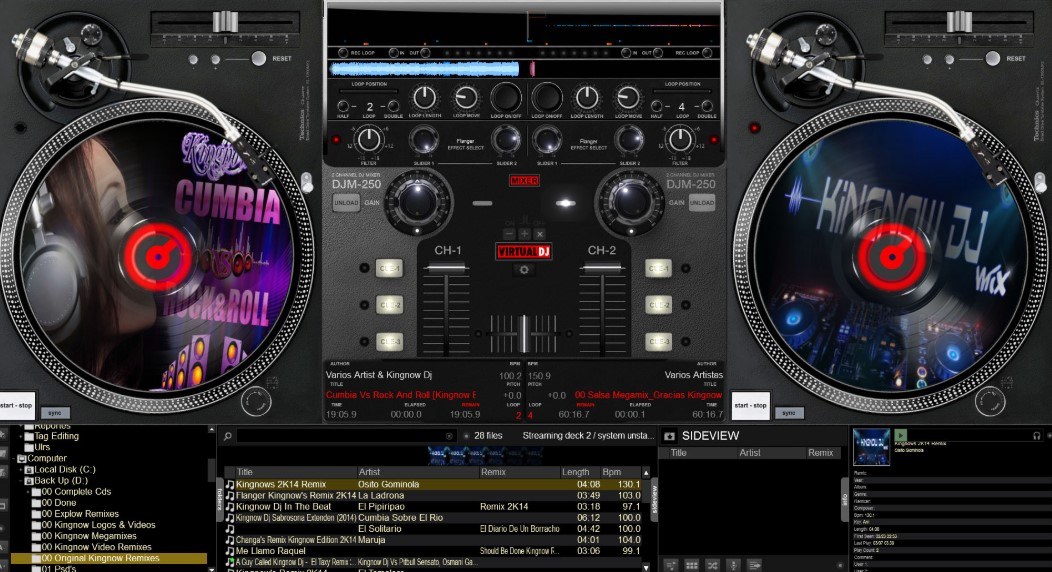Click DOUBLE loop button on left deck
Screen dimensions: 1052x572
pos(393,106)
